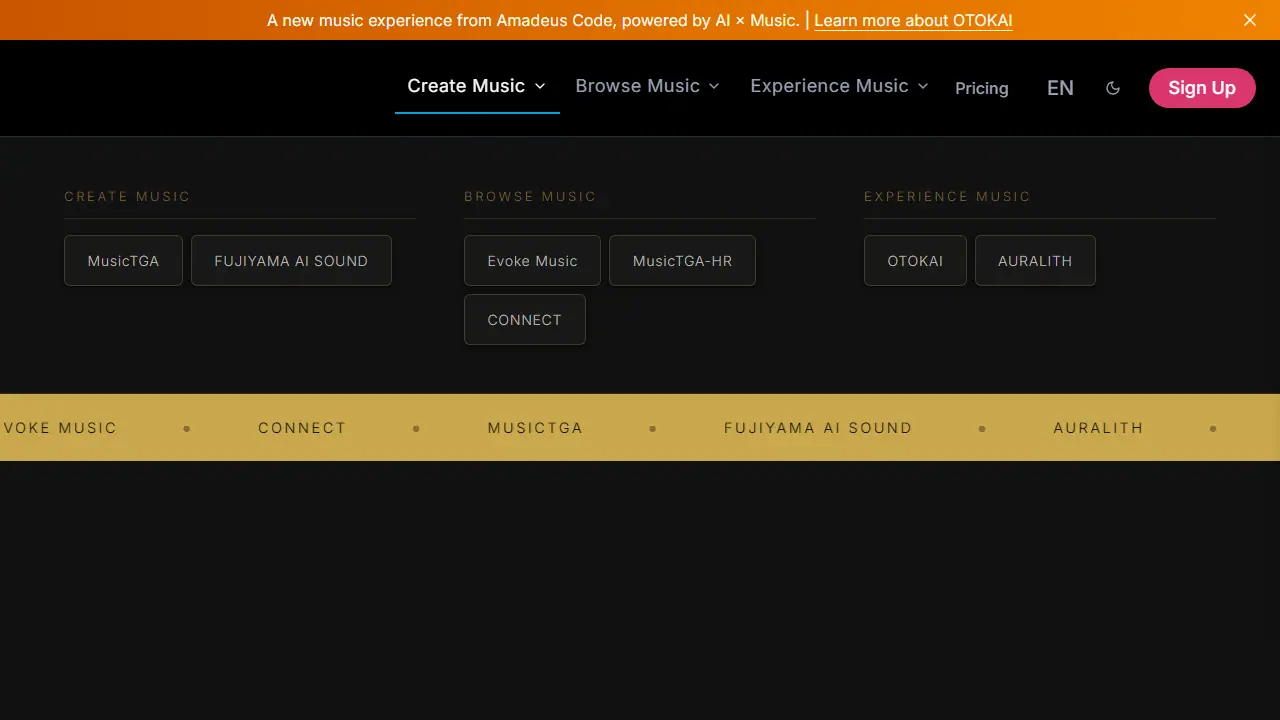Dismiss the orange announcement banner

[1249, 20]
